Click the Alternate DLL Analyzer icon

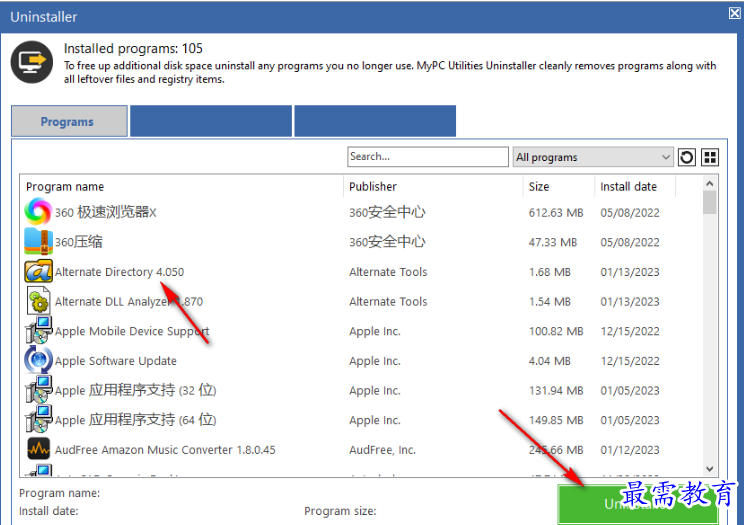click(38, 301)
